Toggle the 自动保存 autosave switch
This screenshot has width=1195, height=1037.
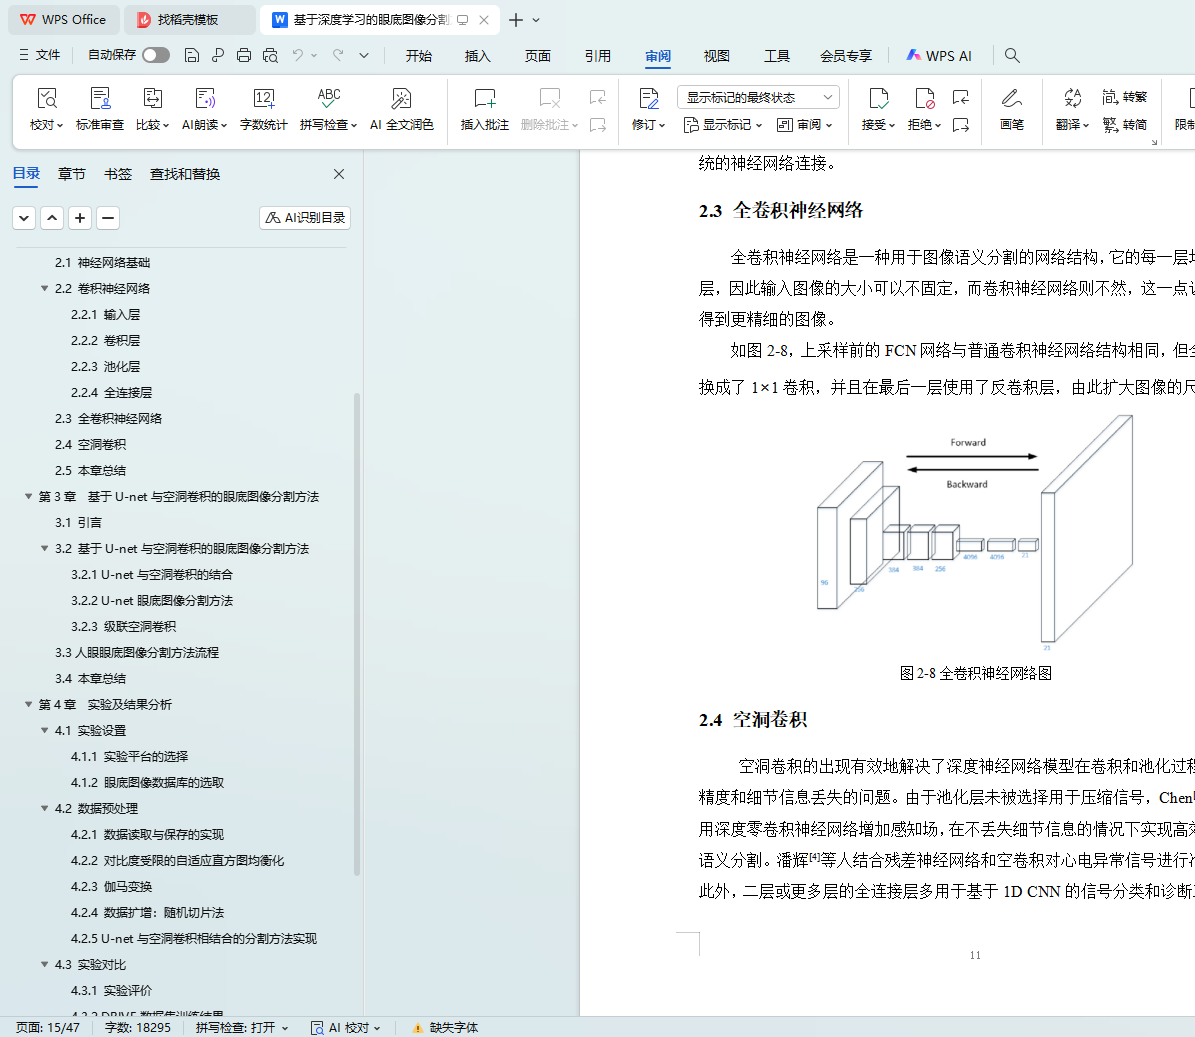click(155, 55)
